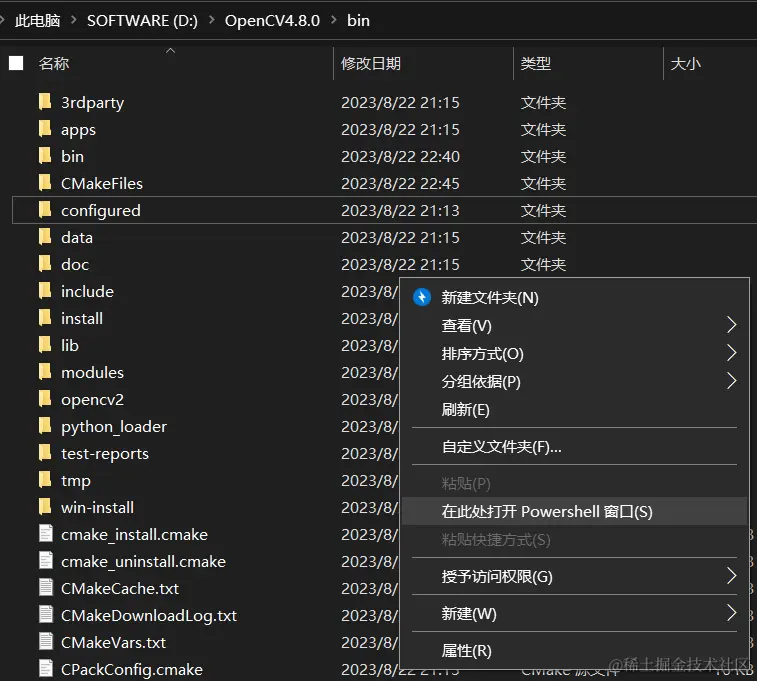Click 文件夹 type cell in data row

tap(543, 237)
